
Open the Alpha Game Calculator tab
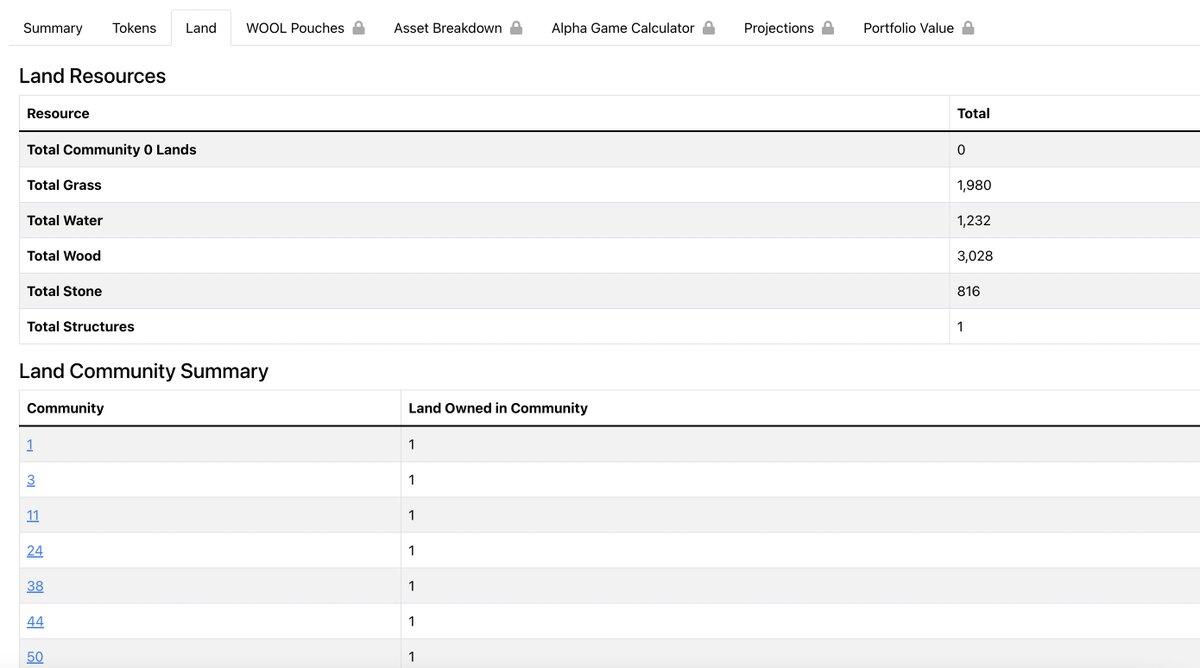pos(621,28)
